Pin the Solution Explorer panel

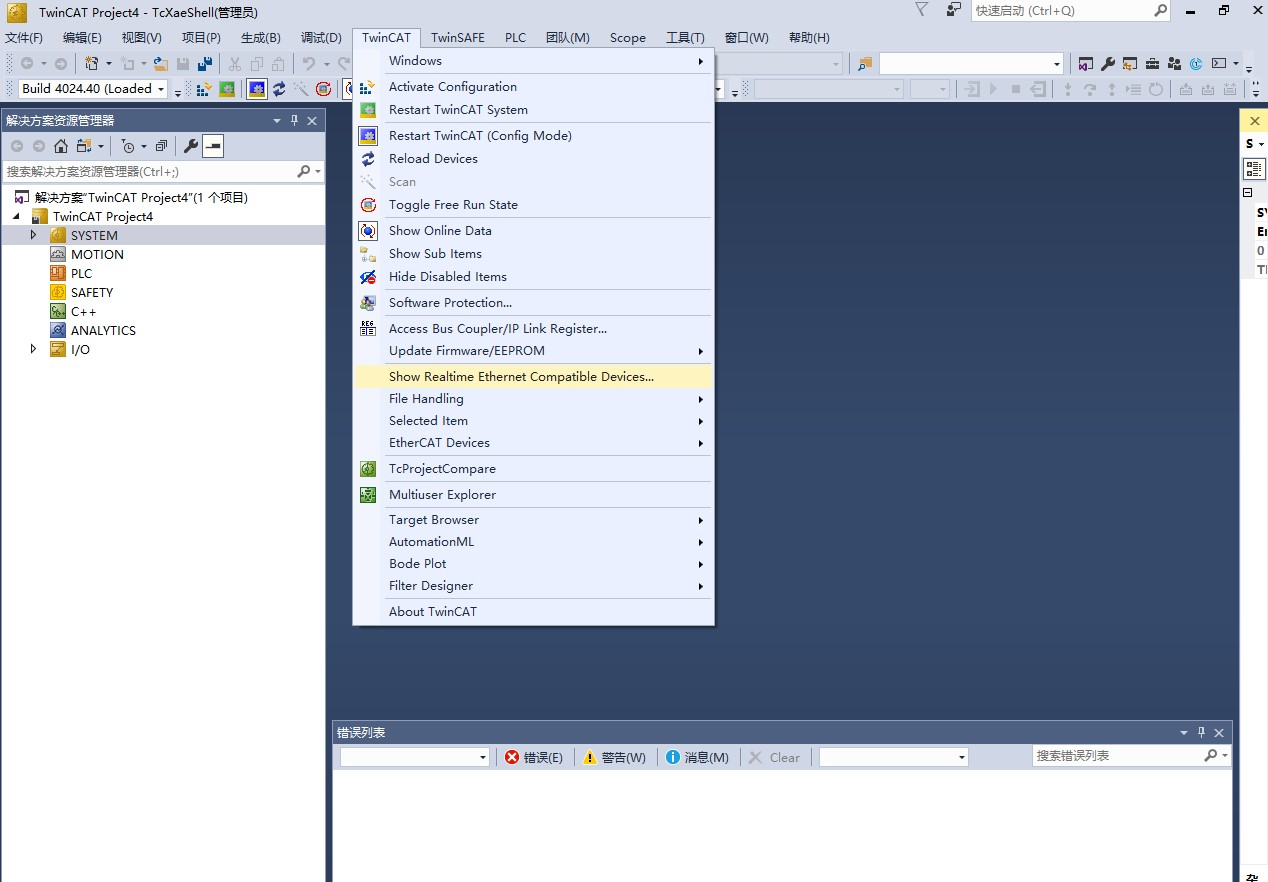[294, 120]
